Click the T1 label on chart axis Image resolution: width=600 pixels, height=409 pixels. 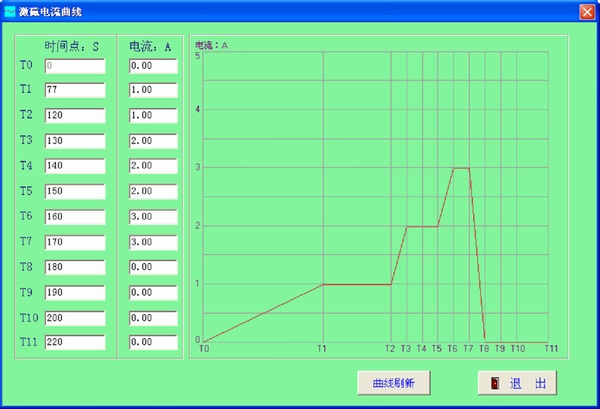[x=321, y=349]
